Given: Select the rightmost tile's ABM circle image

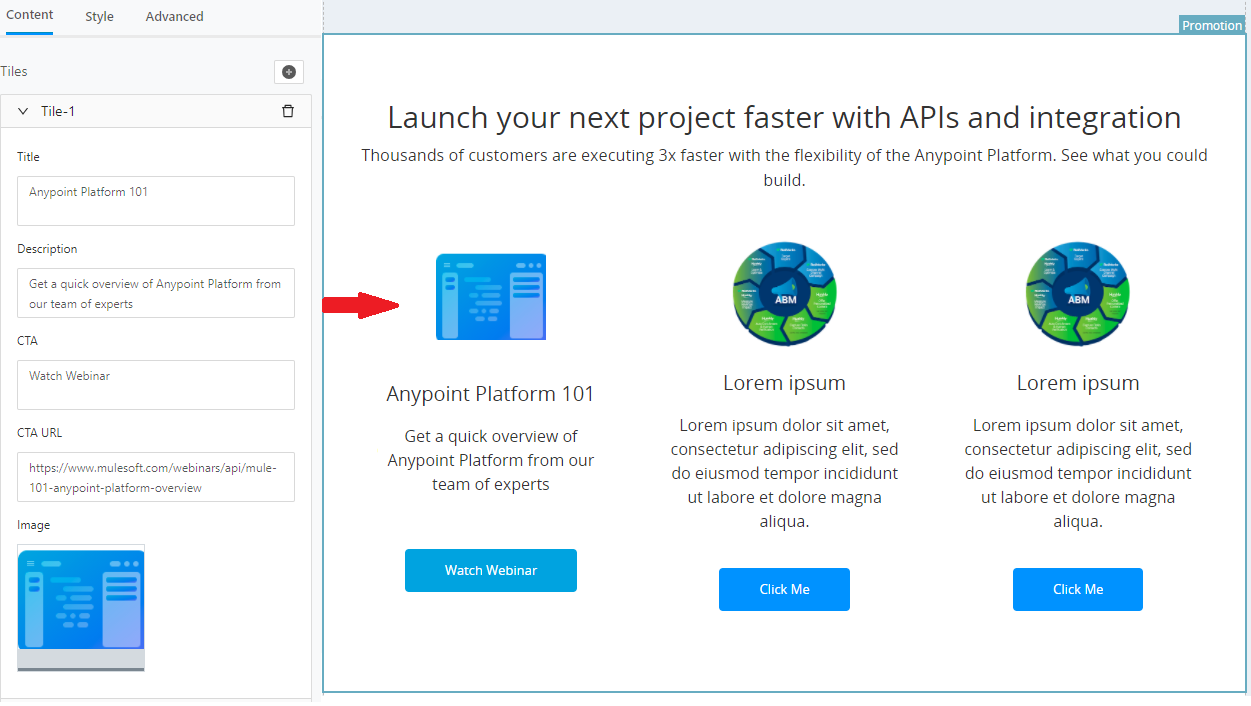Looking at the screenshot, I should click(x=1078, y=292).
